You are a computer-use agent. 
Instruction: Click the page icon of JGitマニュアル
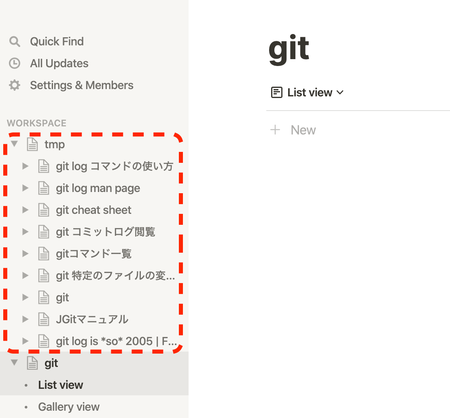click(43, 319)
